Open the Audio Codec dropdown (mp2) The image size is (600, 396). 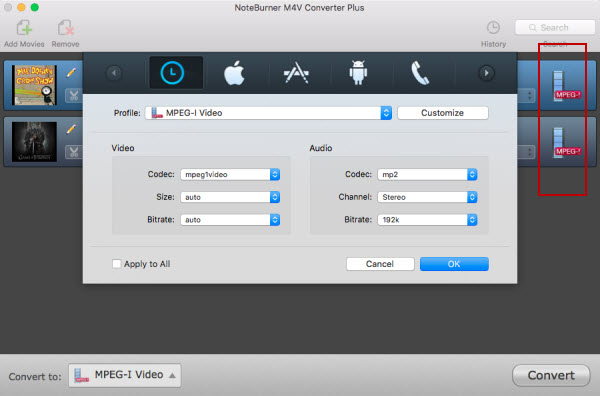(427, 174)
